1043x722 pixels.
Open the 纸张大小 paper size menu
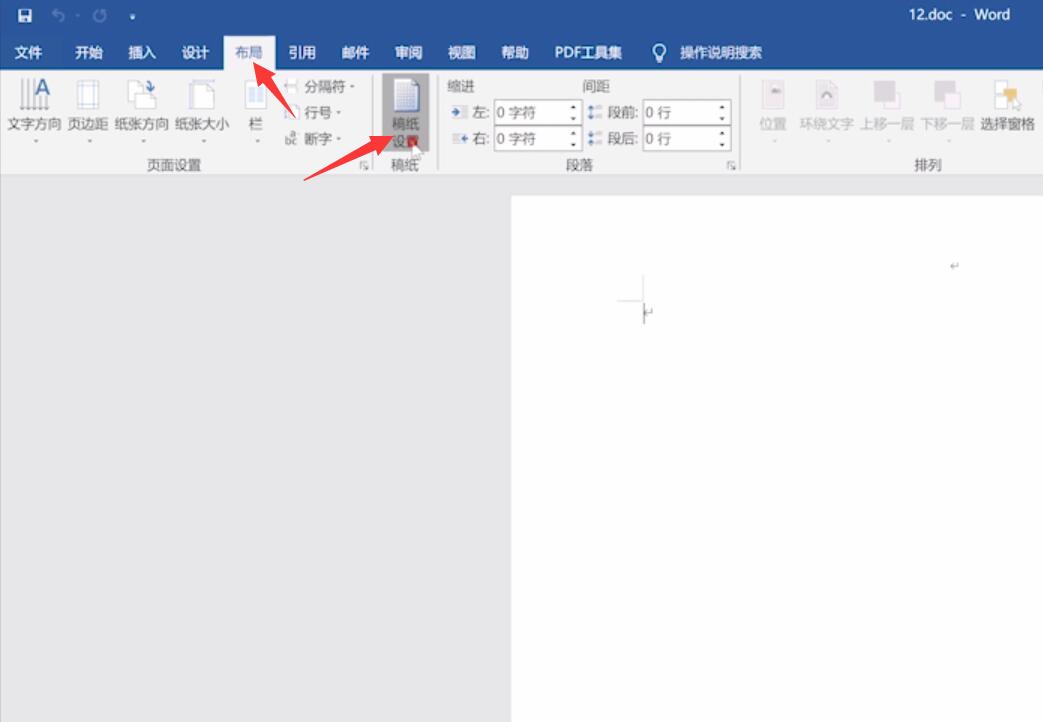click(202, 112)
